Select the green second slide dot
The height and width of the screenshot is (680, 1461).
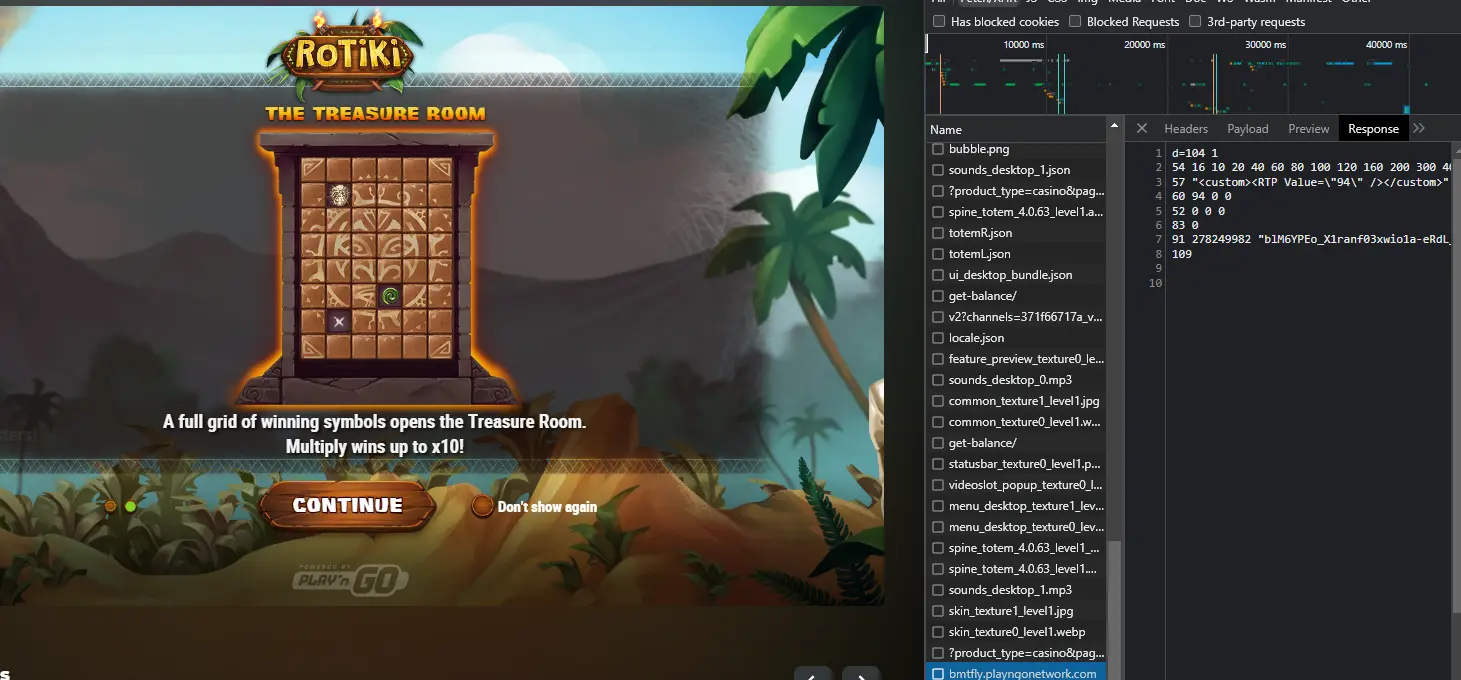[131, 506]
